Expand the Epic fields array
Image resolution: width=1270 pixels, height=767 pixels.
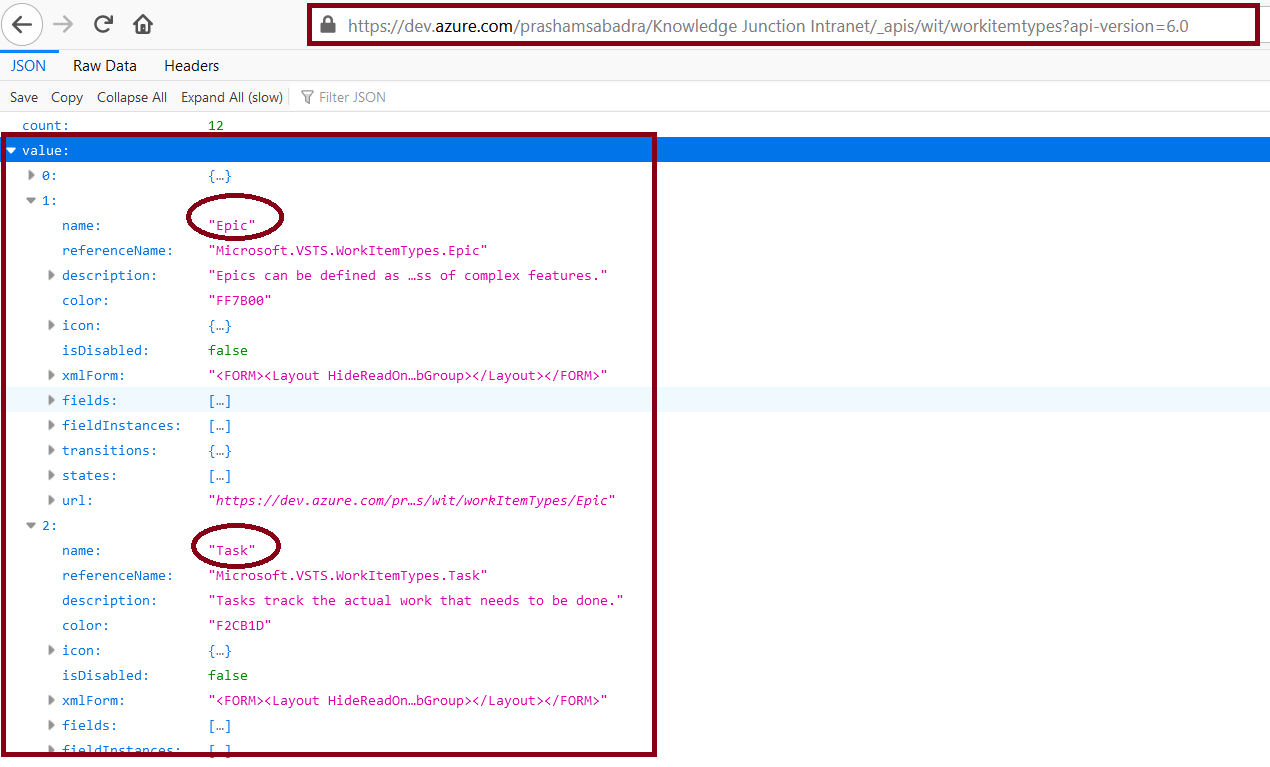52,400
